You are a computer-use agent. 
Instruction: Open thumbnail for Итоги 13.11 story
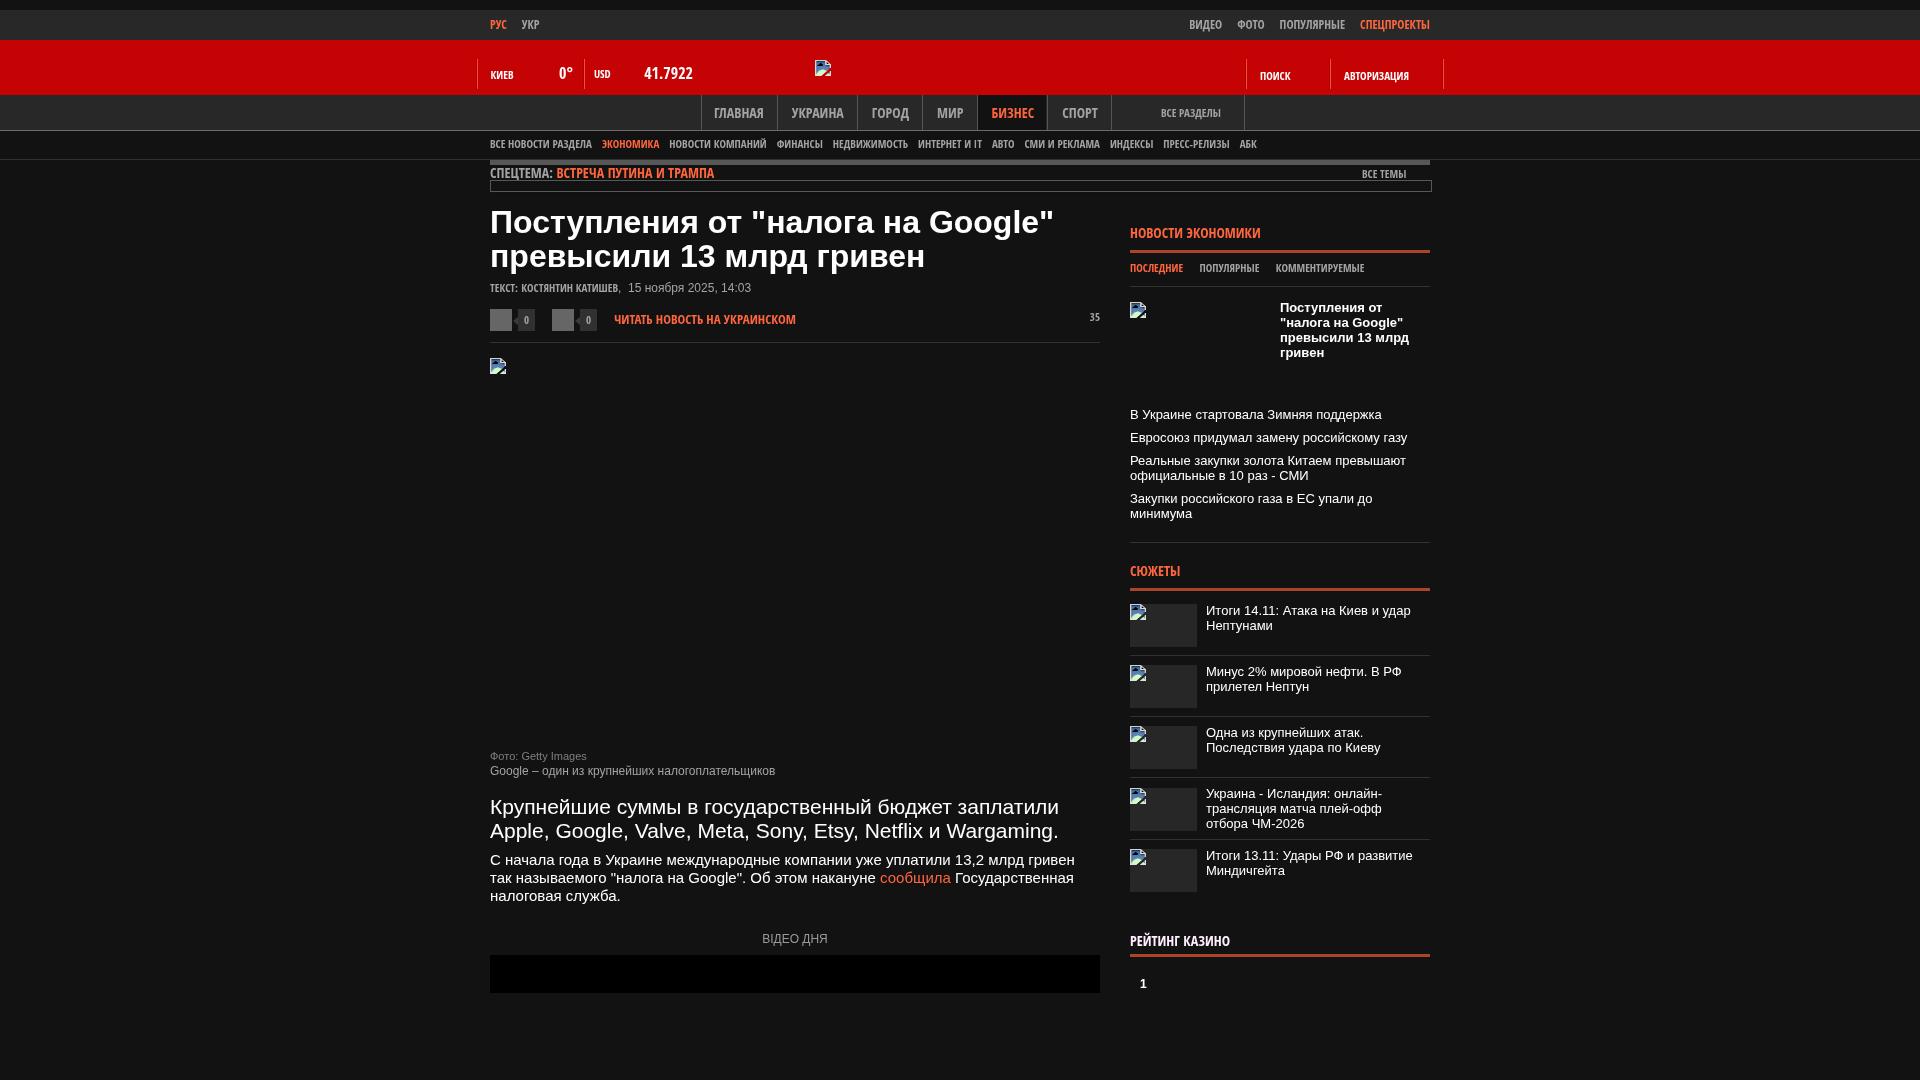click(1163, 870)
